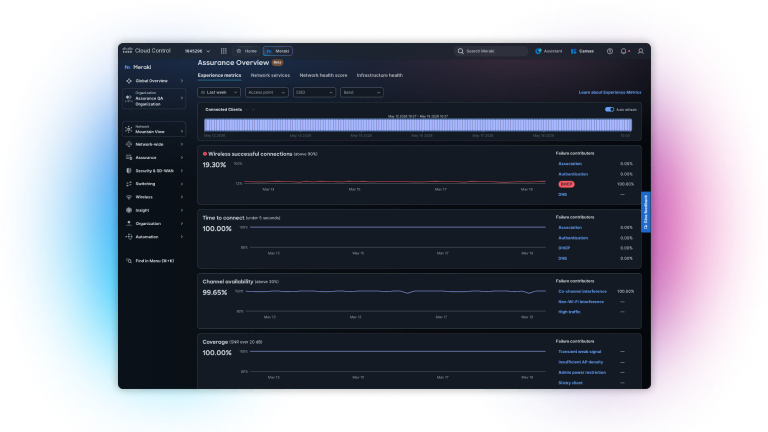Switch to Network health score tab
Viewport: 768px width, 432px height.
pyautogui.click(x=323, y=75)
